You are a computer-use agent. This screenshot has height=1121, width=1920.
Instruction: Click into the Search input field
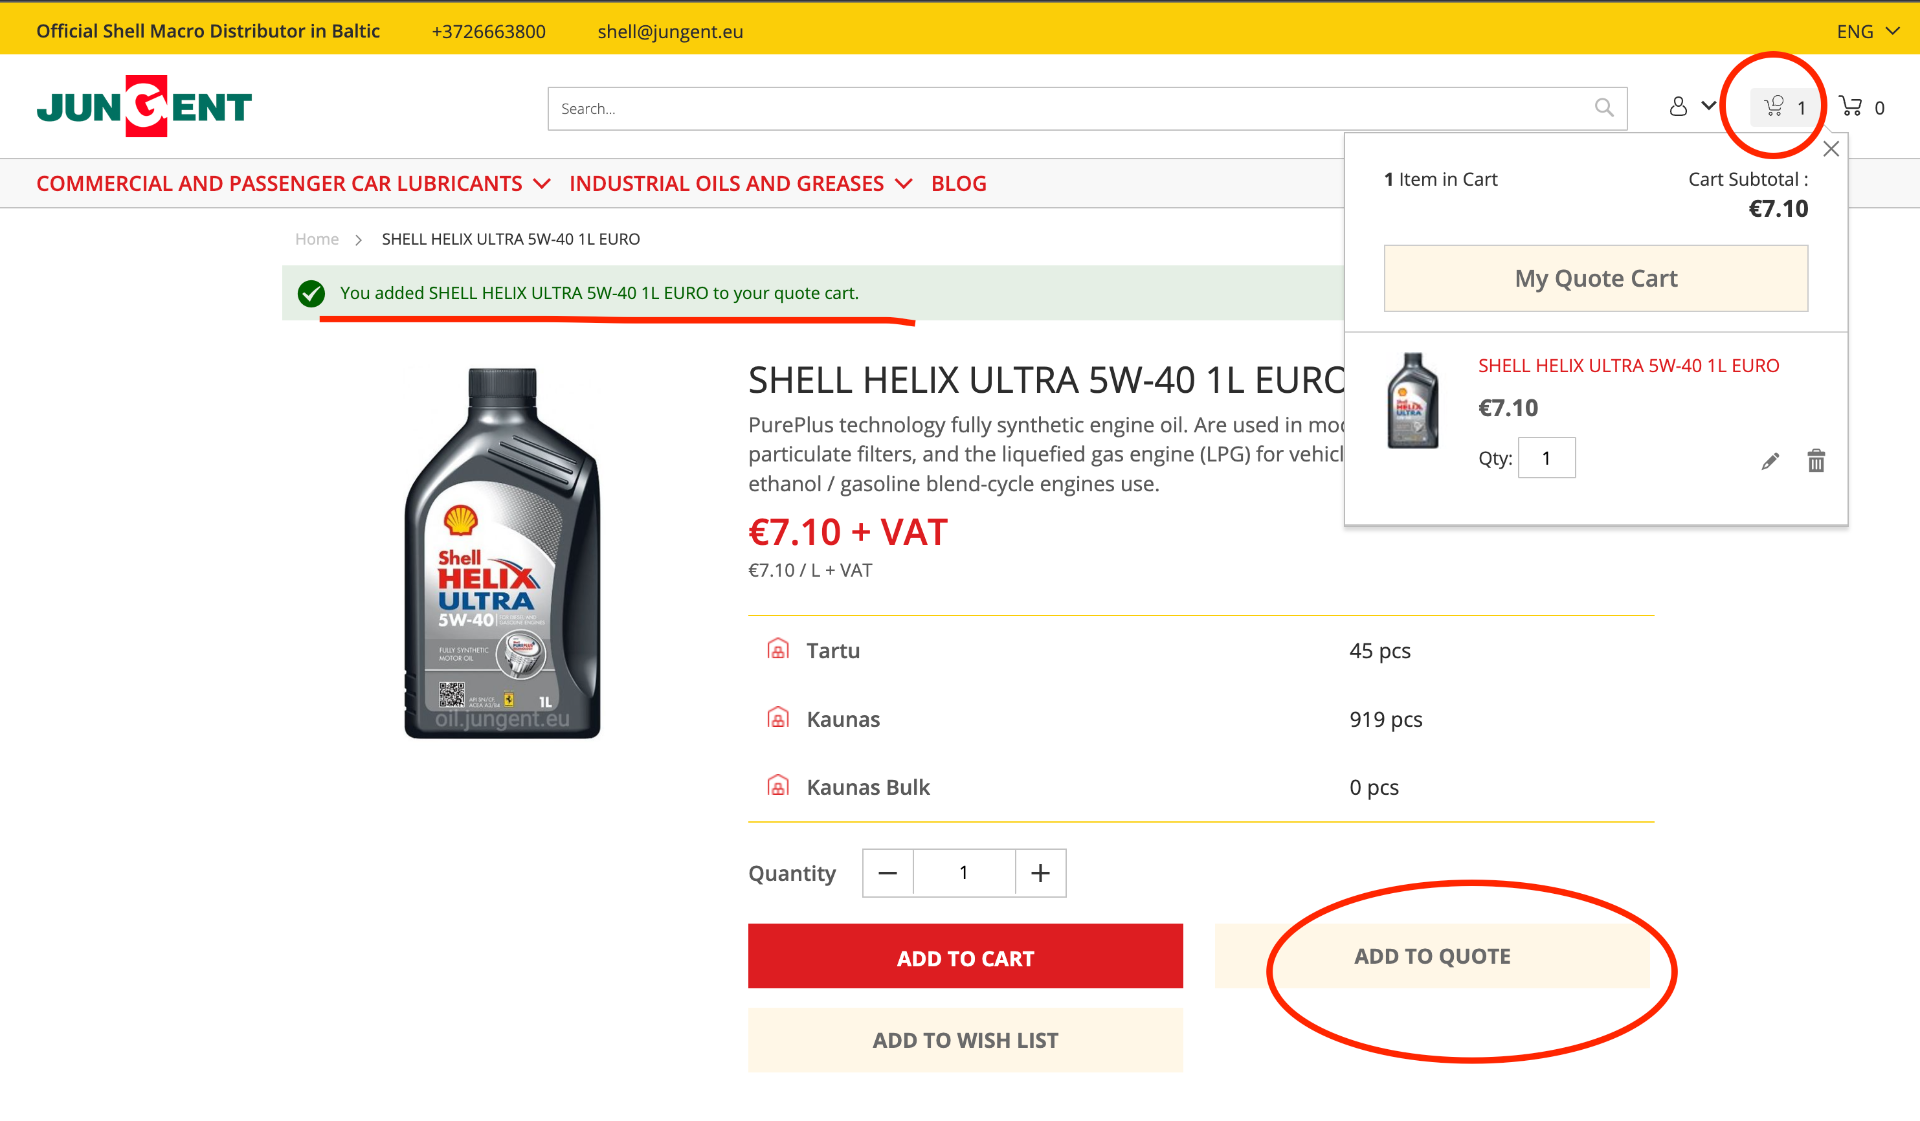pyautogui.click(x=1070, y=109)
